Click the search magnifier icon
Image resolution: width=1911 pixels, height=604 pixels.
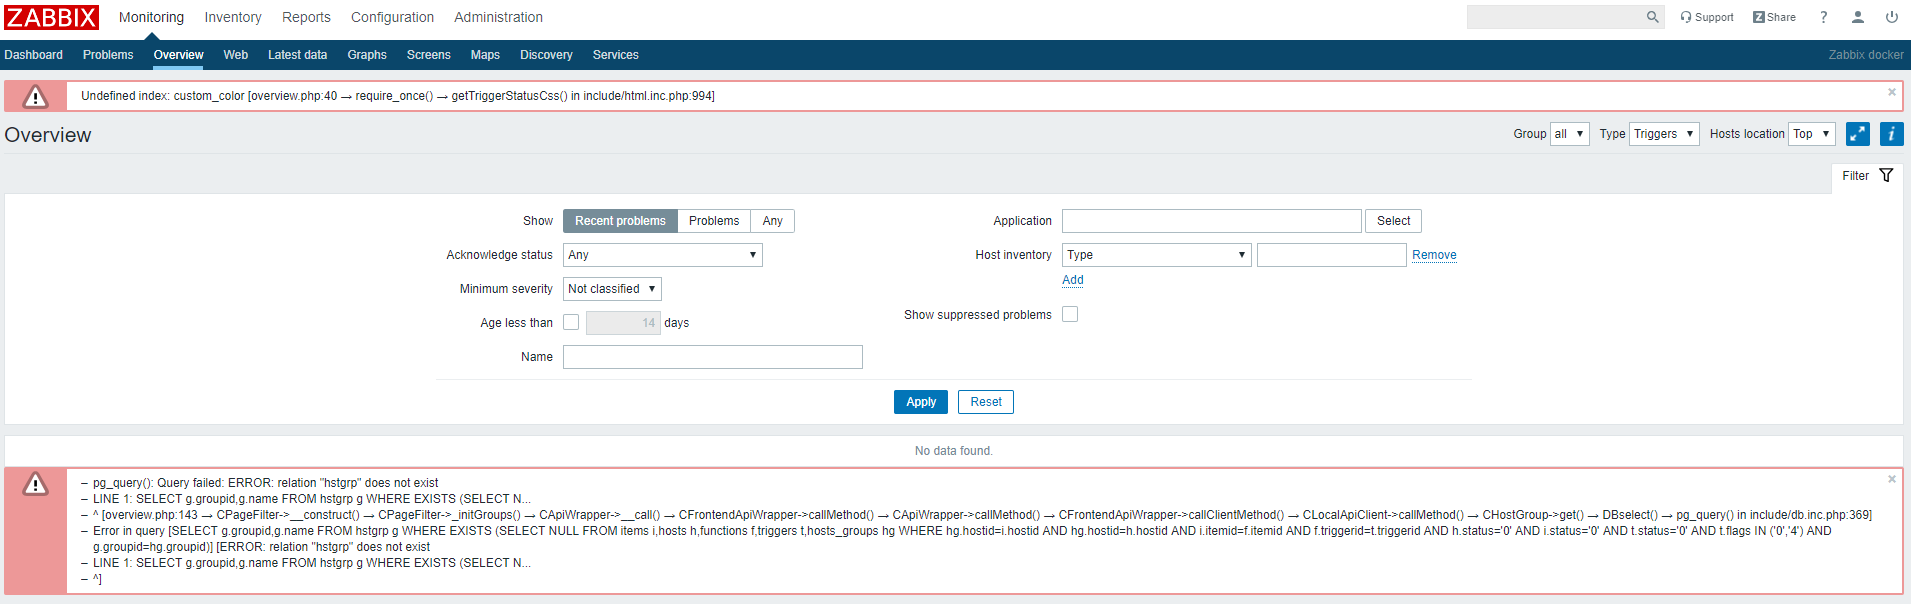[x=1653, y=17]
